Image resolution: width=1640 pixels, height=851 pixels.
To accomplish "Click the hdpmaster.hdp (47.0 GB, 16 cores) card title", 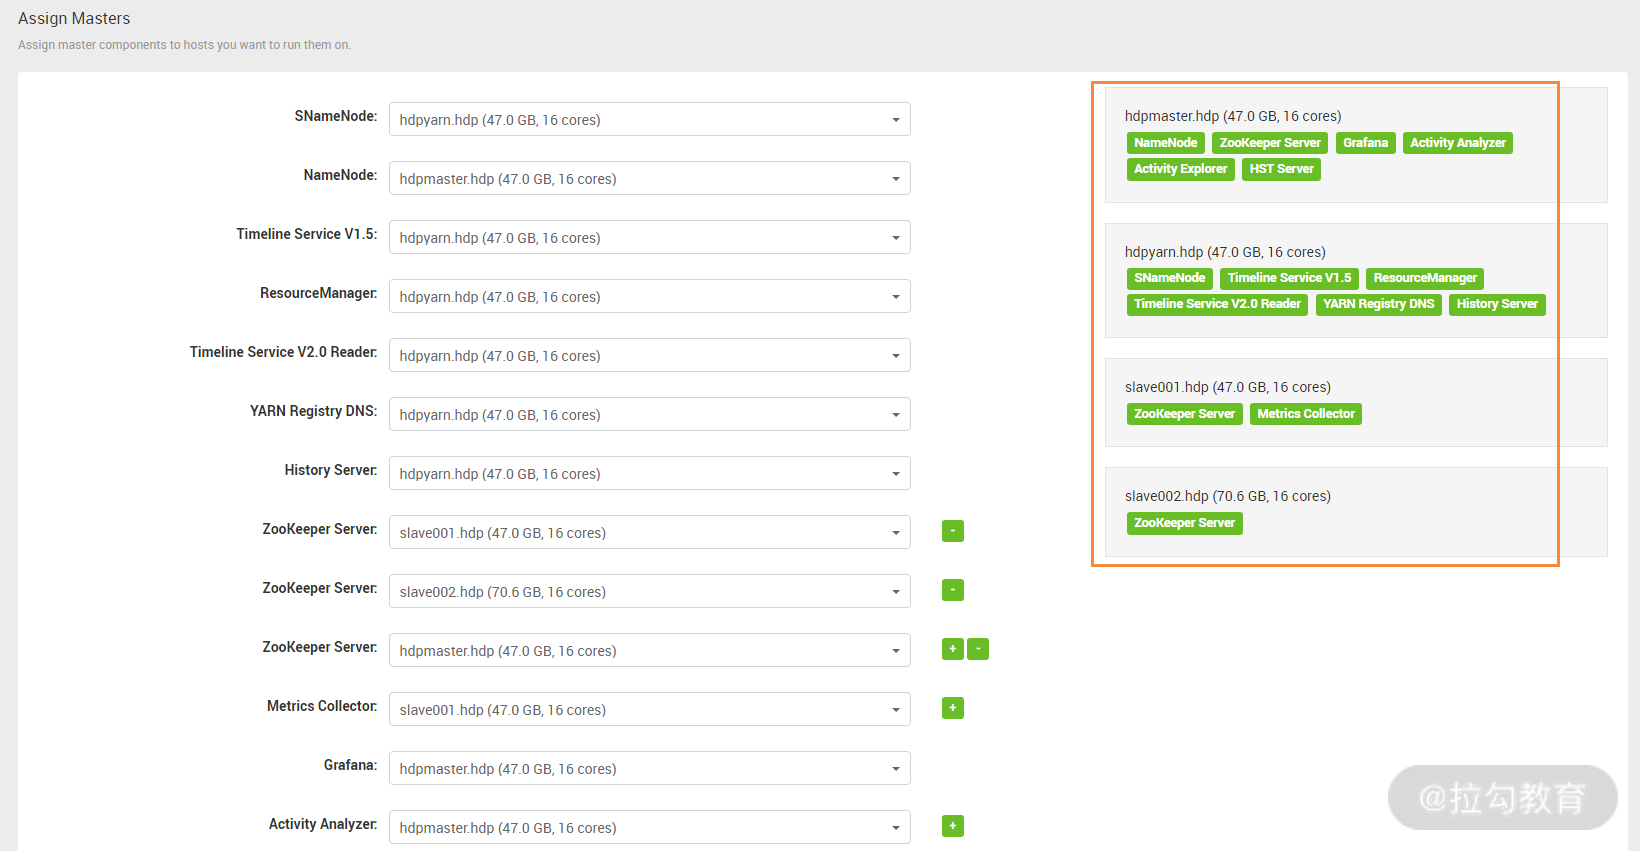I will pyautogui.click(x=1233, y=116).
